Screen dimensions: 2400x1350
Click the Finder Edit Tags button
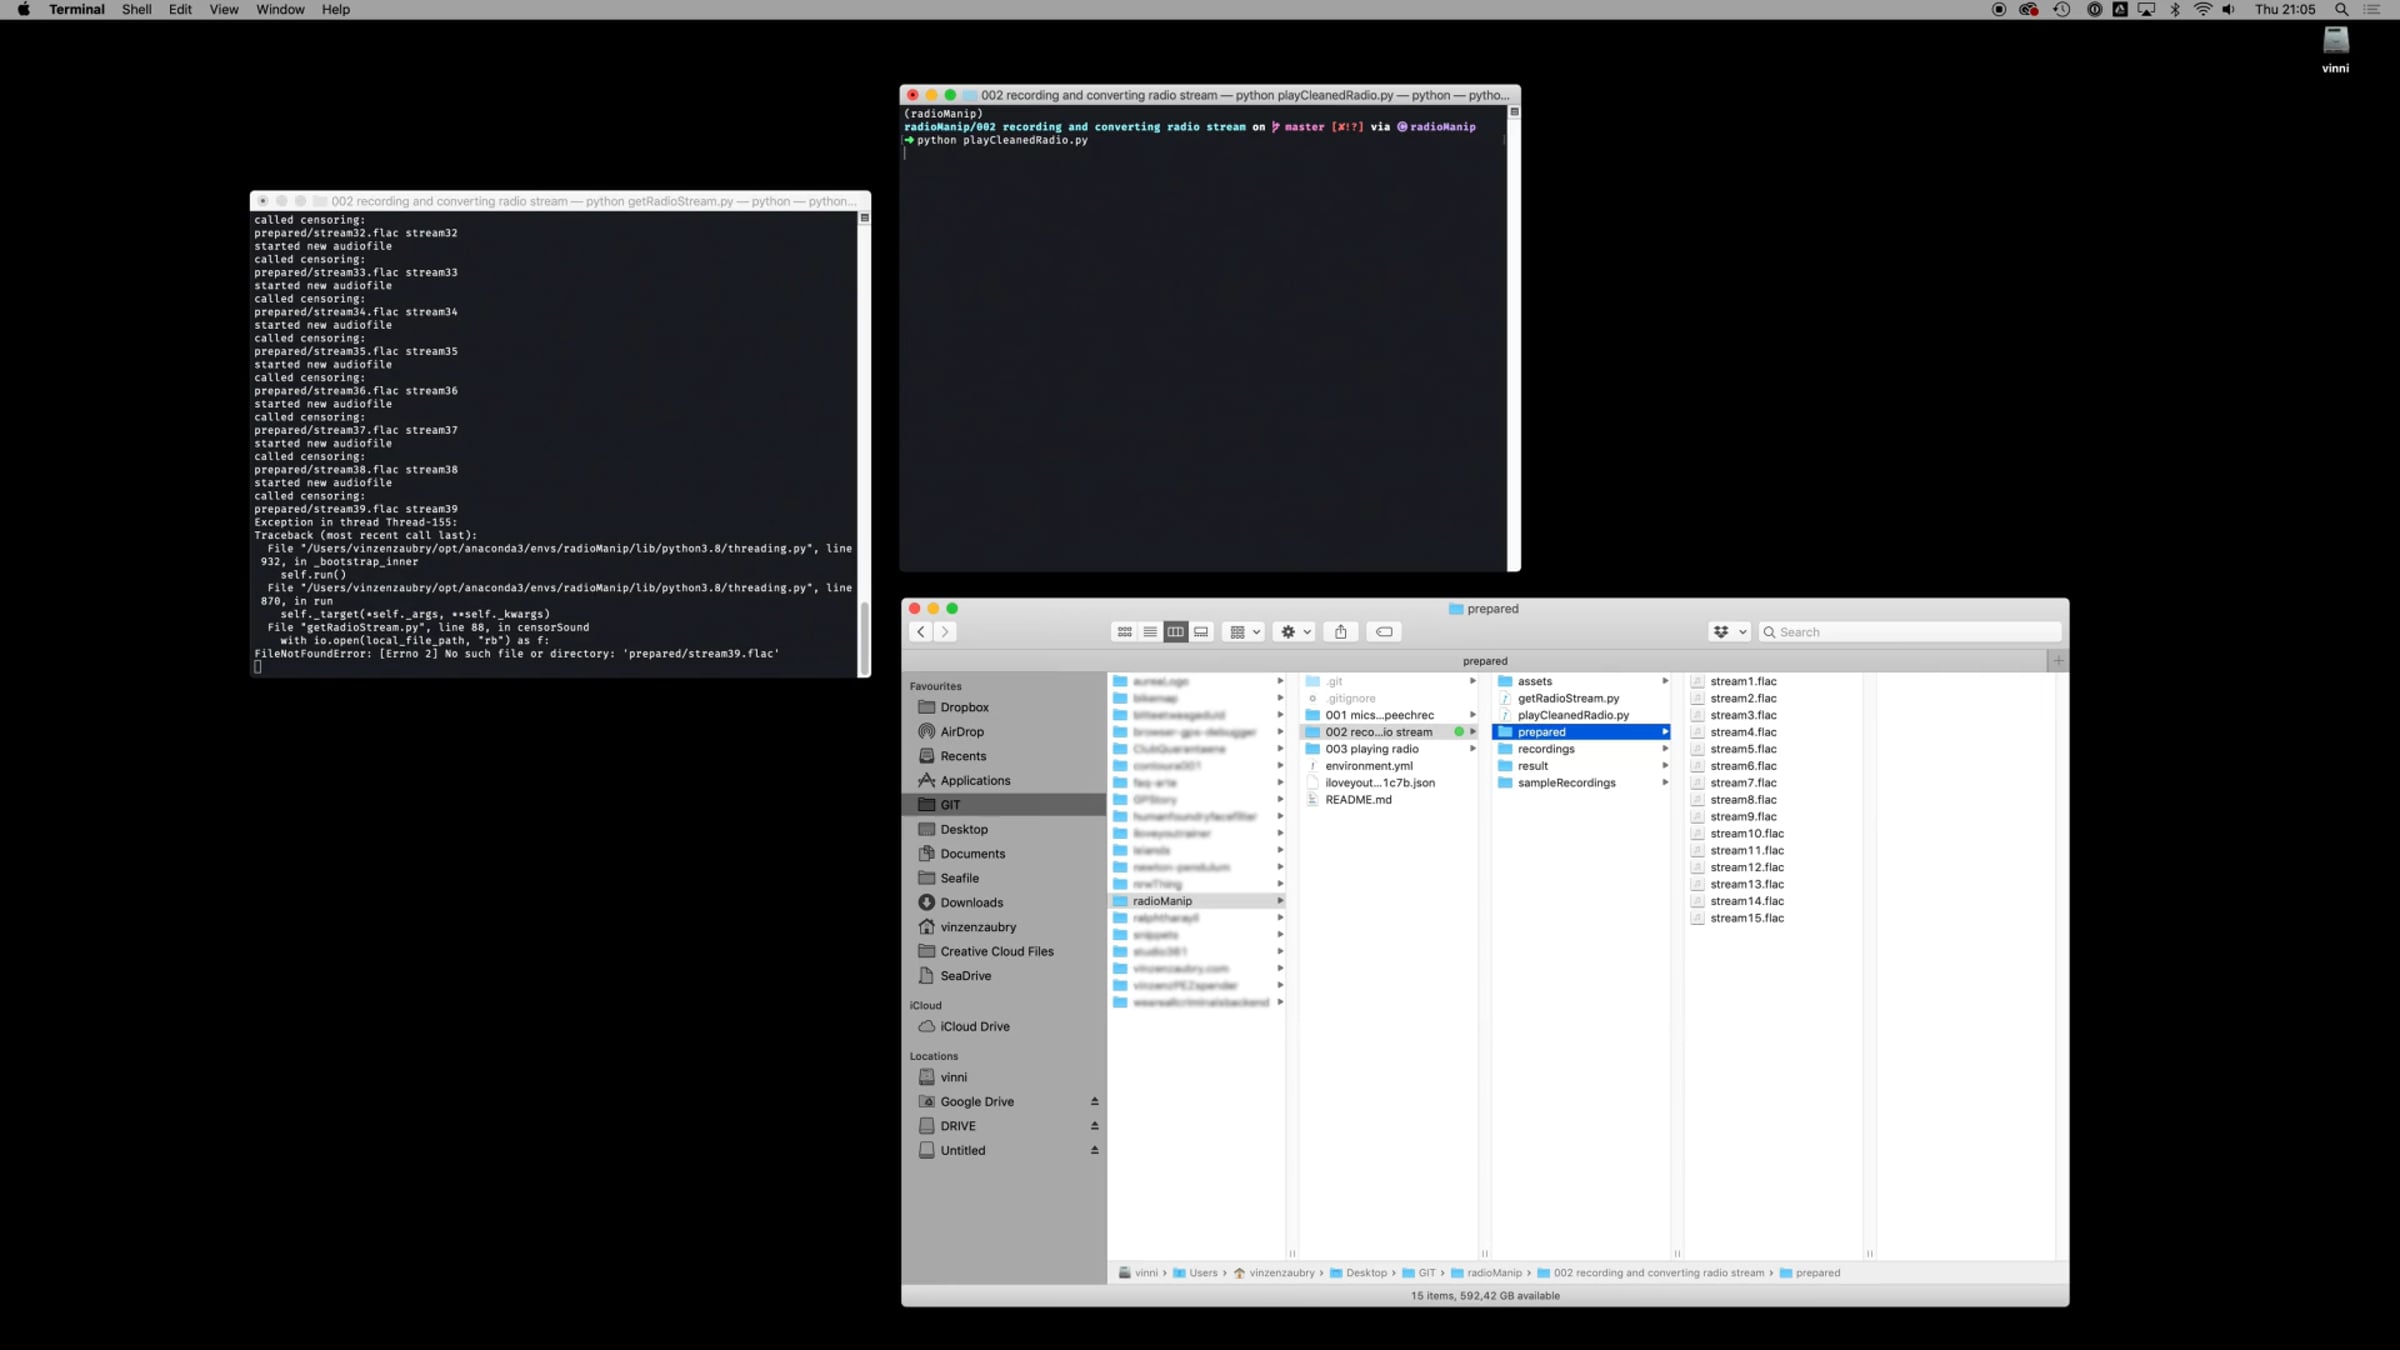tap(1384, 632)
